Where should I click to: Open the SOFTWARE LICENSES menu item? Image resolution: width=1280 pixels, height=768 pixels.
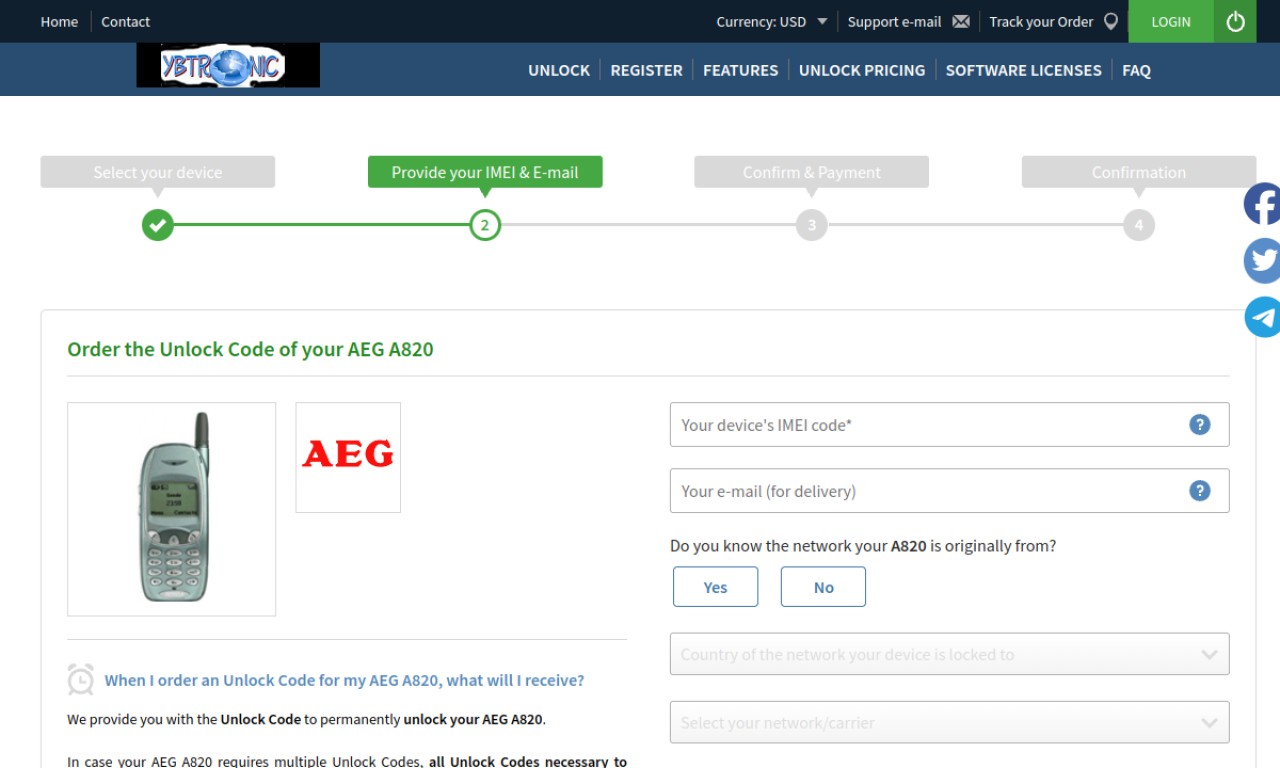click(1023, 70)
